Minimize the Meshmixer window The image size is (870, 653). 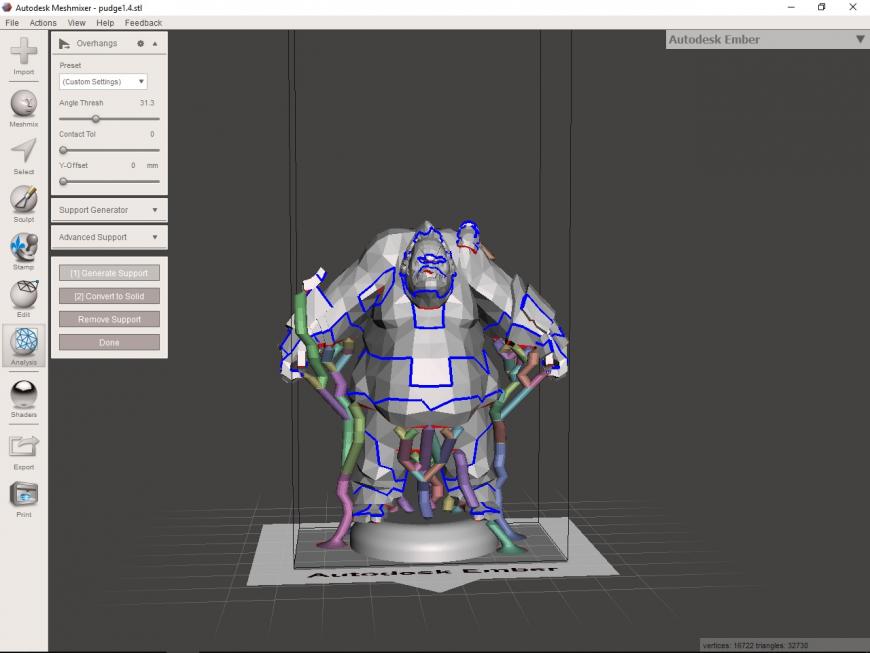[791, 7]
